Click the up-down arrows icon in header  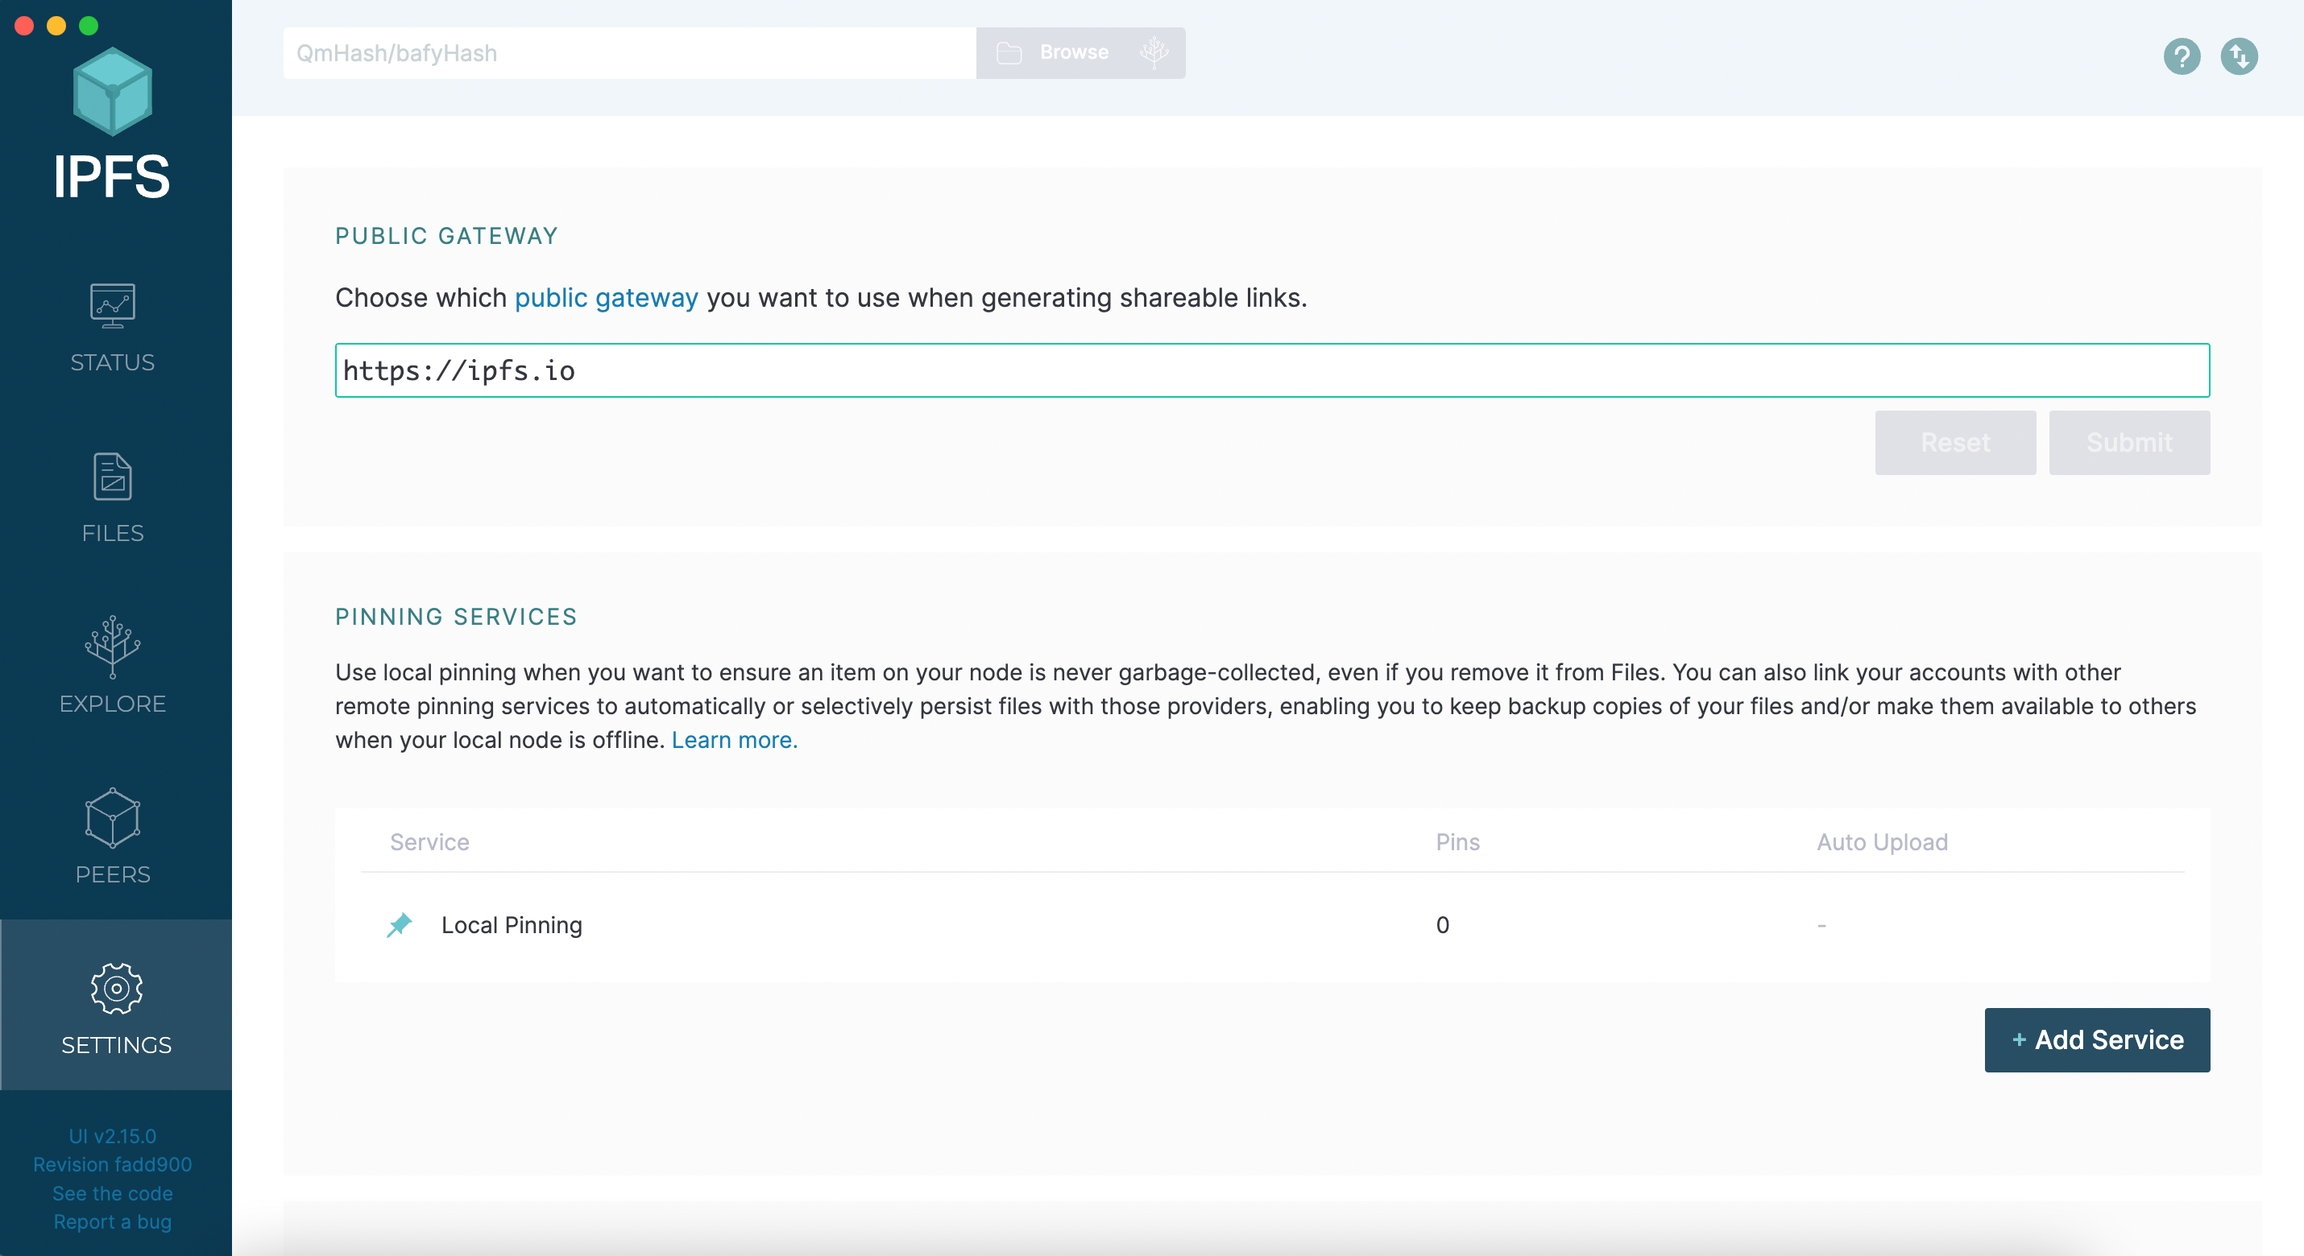[x=2239, y=56]
